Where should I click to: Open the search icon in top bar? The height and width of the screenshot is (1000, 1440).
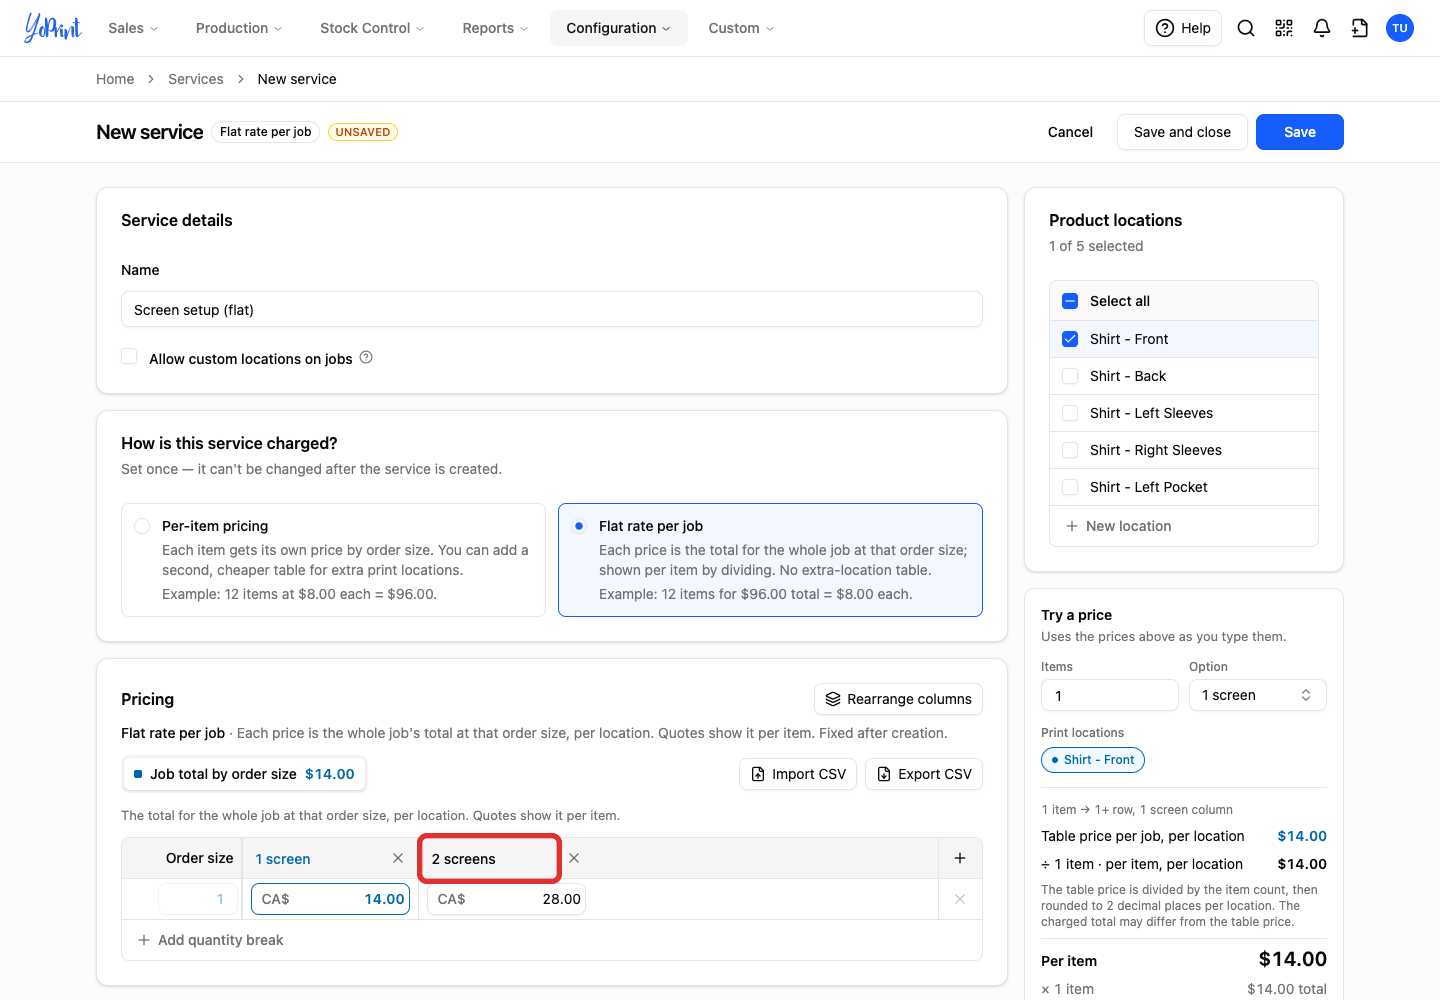pyautogui.click(x=1246, y=28)
